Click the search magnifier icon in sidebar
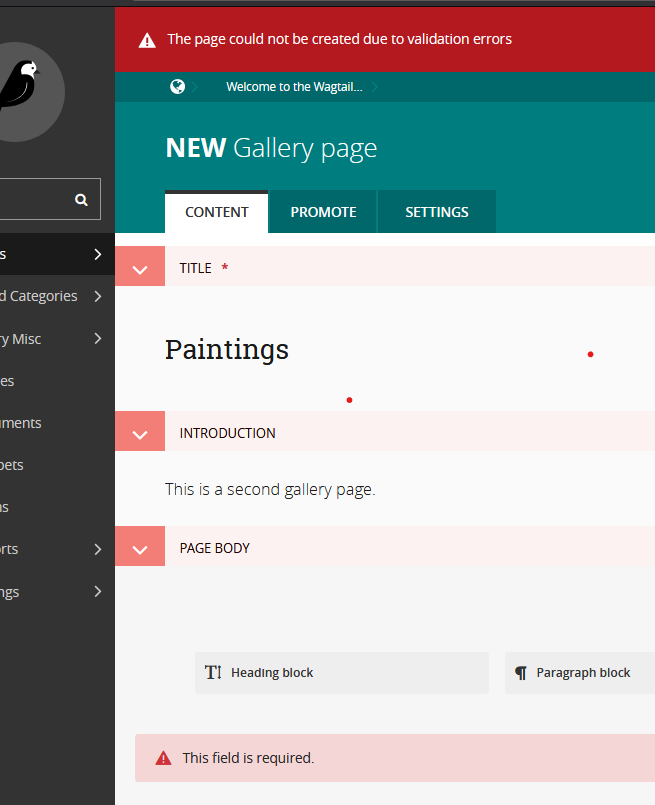This screenshot has height=805, width=655. tap(81, 200)
